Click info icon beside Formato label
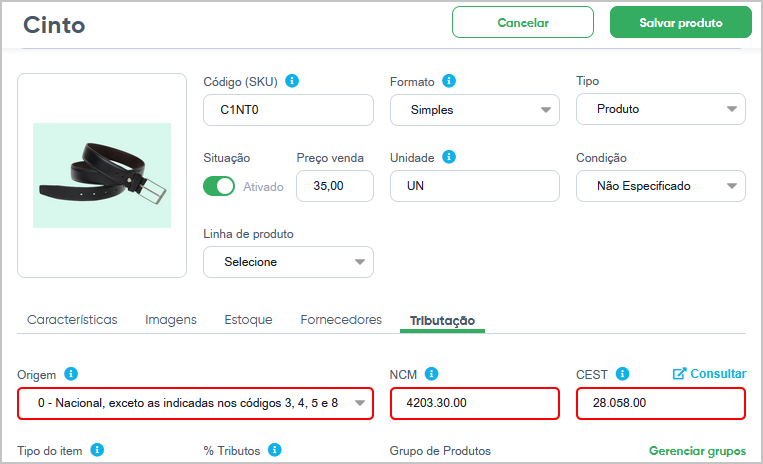The height and width of the screenshot is (464, 763). coord(449,81)
